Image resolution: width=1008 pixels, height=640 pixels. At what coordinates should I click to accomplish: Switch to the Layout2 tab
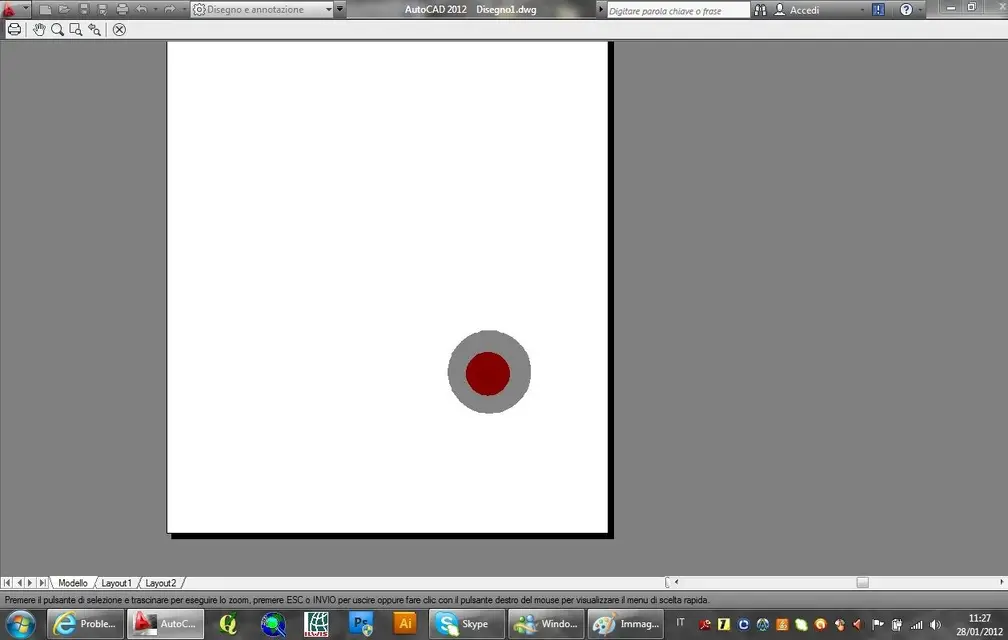pos(160,583)
